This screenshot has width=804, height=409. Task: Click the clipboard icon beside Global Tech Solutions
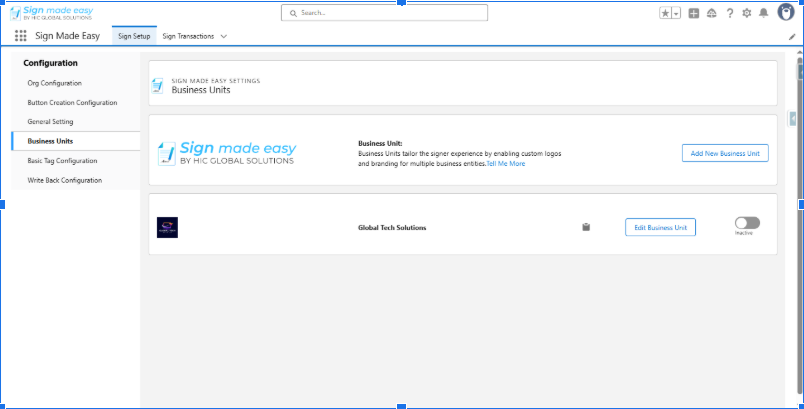586,227
